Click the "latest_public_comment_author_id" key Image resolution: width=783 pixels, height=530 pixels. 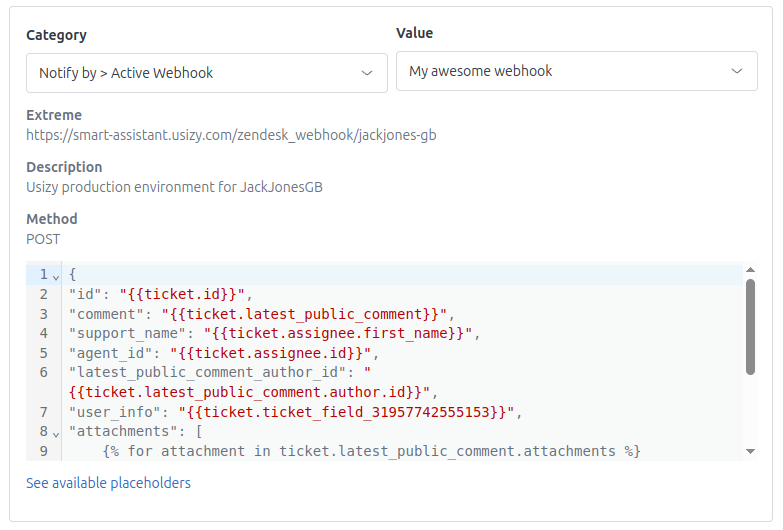tap(208, 373)
